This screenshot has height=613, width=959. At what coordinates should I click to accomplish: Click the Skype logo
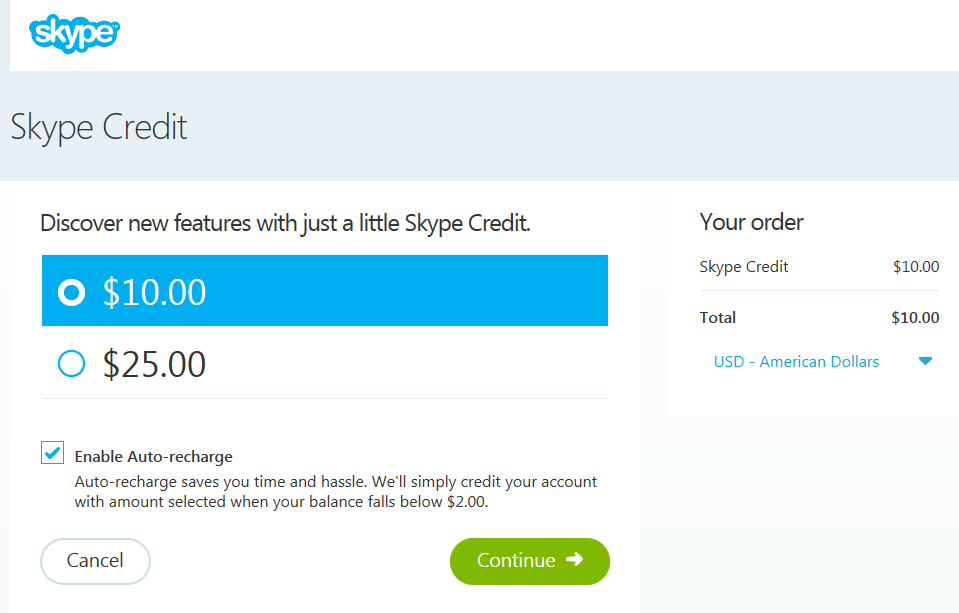pyautogui.click(x=74, y=34)
